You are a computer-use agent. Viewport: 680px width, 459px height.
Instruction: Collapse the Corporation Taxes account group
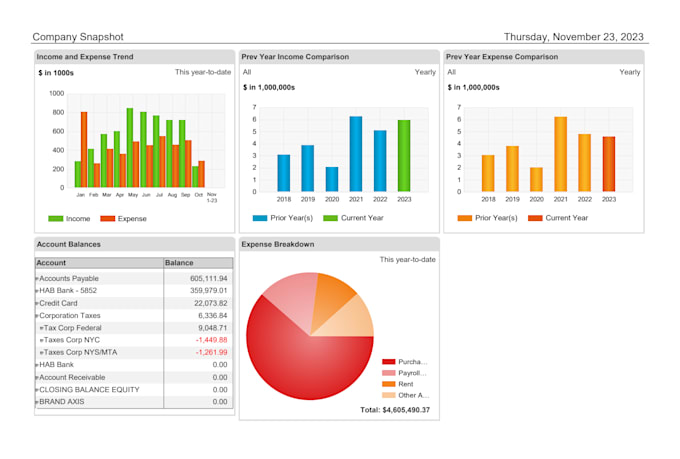[37, 316]
